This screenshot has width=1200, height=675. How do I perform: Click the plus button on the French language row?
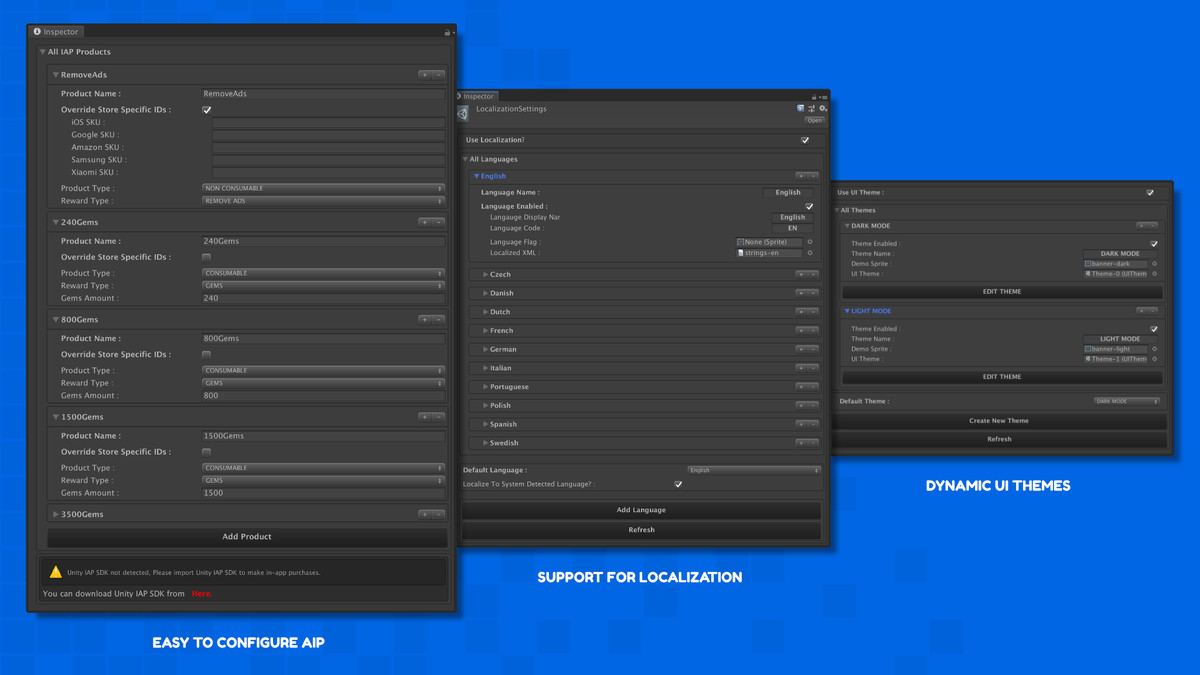[x=801, y=330]
